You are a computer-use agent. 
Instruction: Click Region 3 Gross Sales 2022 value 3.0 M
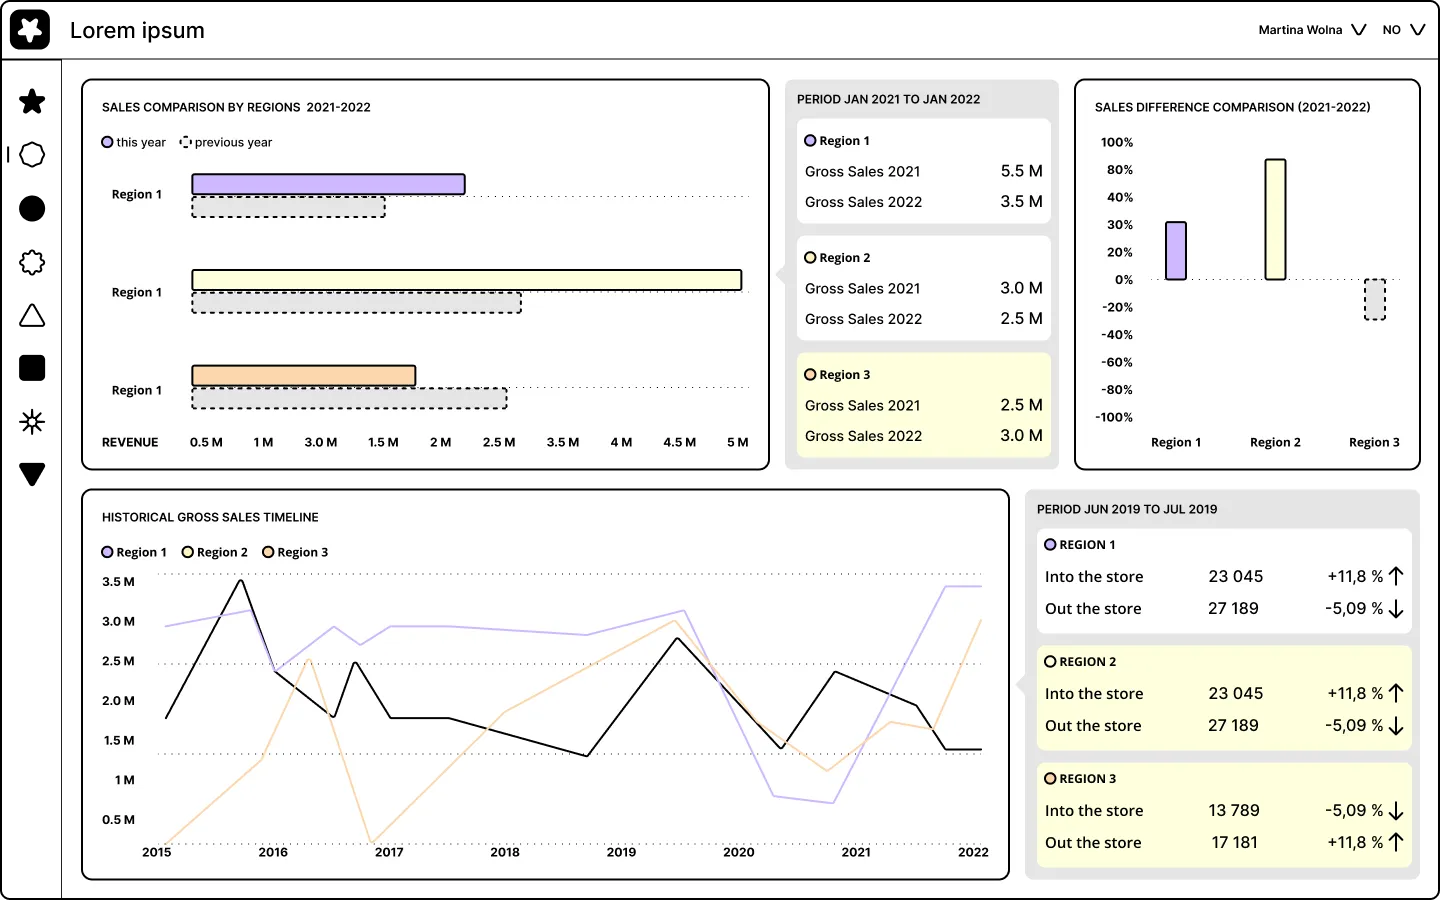1022,435
